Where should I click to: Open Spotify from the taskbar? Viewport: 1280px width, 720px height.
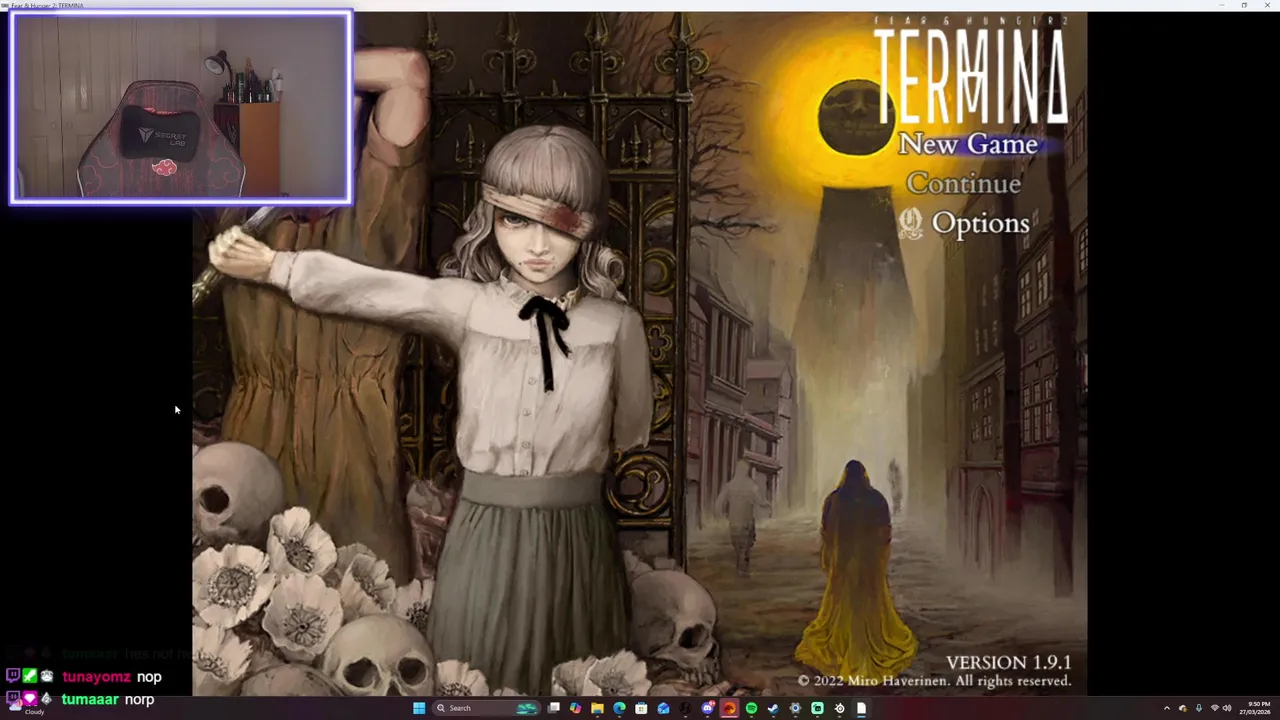tap(751, 708)
